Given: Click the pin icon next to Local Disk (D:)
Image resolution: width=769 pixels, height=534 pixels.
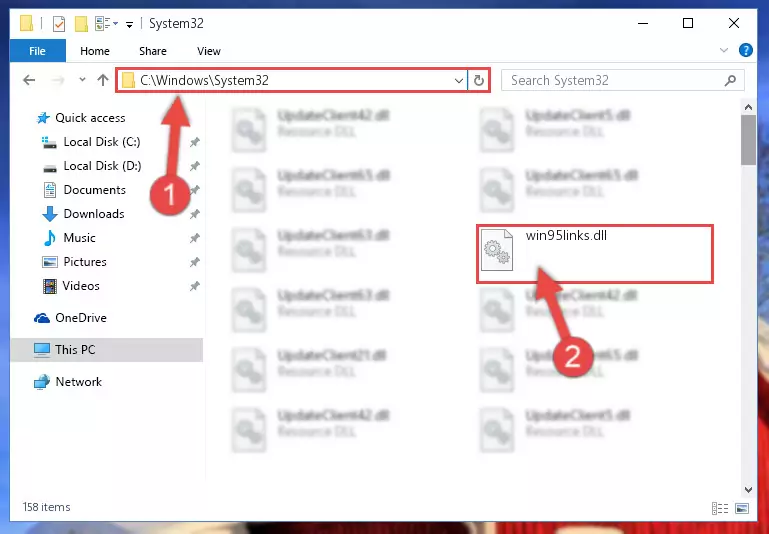Looking at the screenshot, I should [x=195, y=166].
